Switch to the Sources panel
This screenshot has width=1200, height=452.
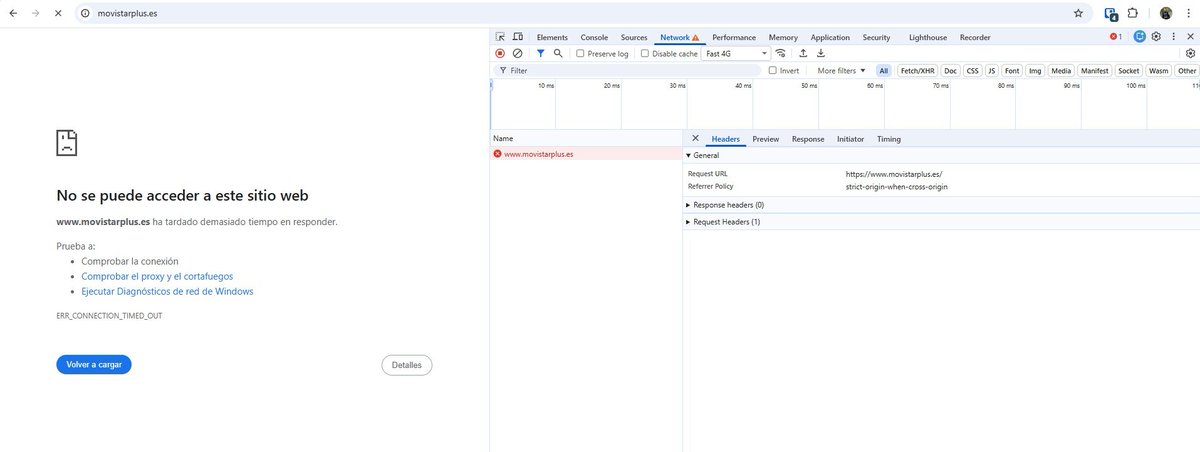(x=634, y=37)
